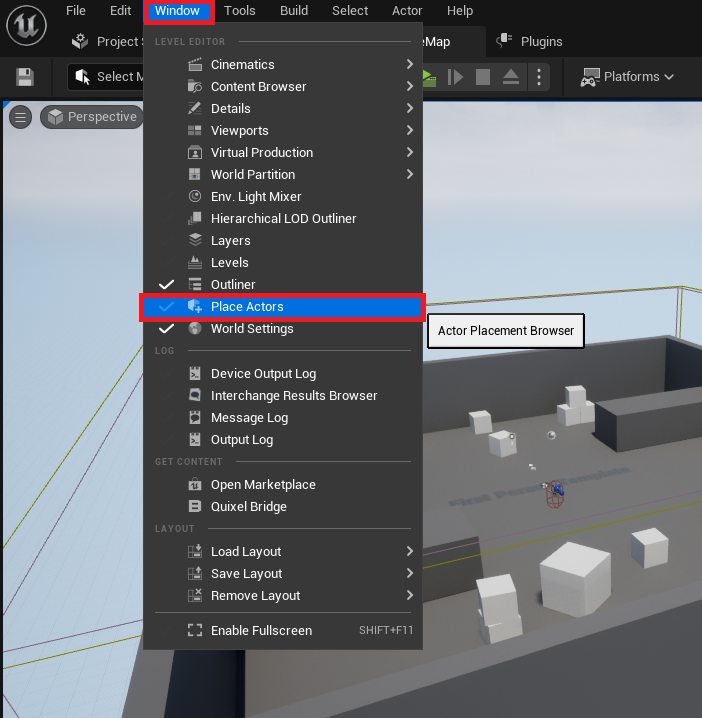Toggle Hierarchical LOD Outliner panel
Screen dimensions: 702x718
tap(282, 218)
